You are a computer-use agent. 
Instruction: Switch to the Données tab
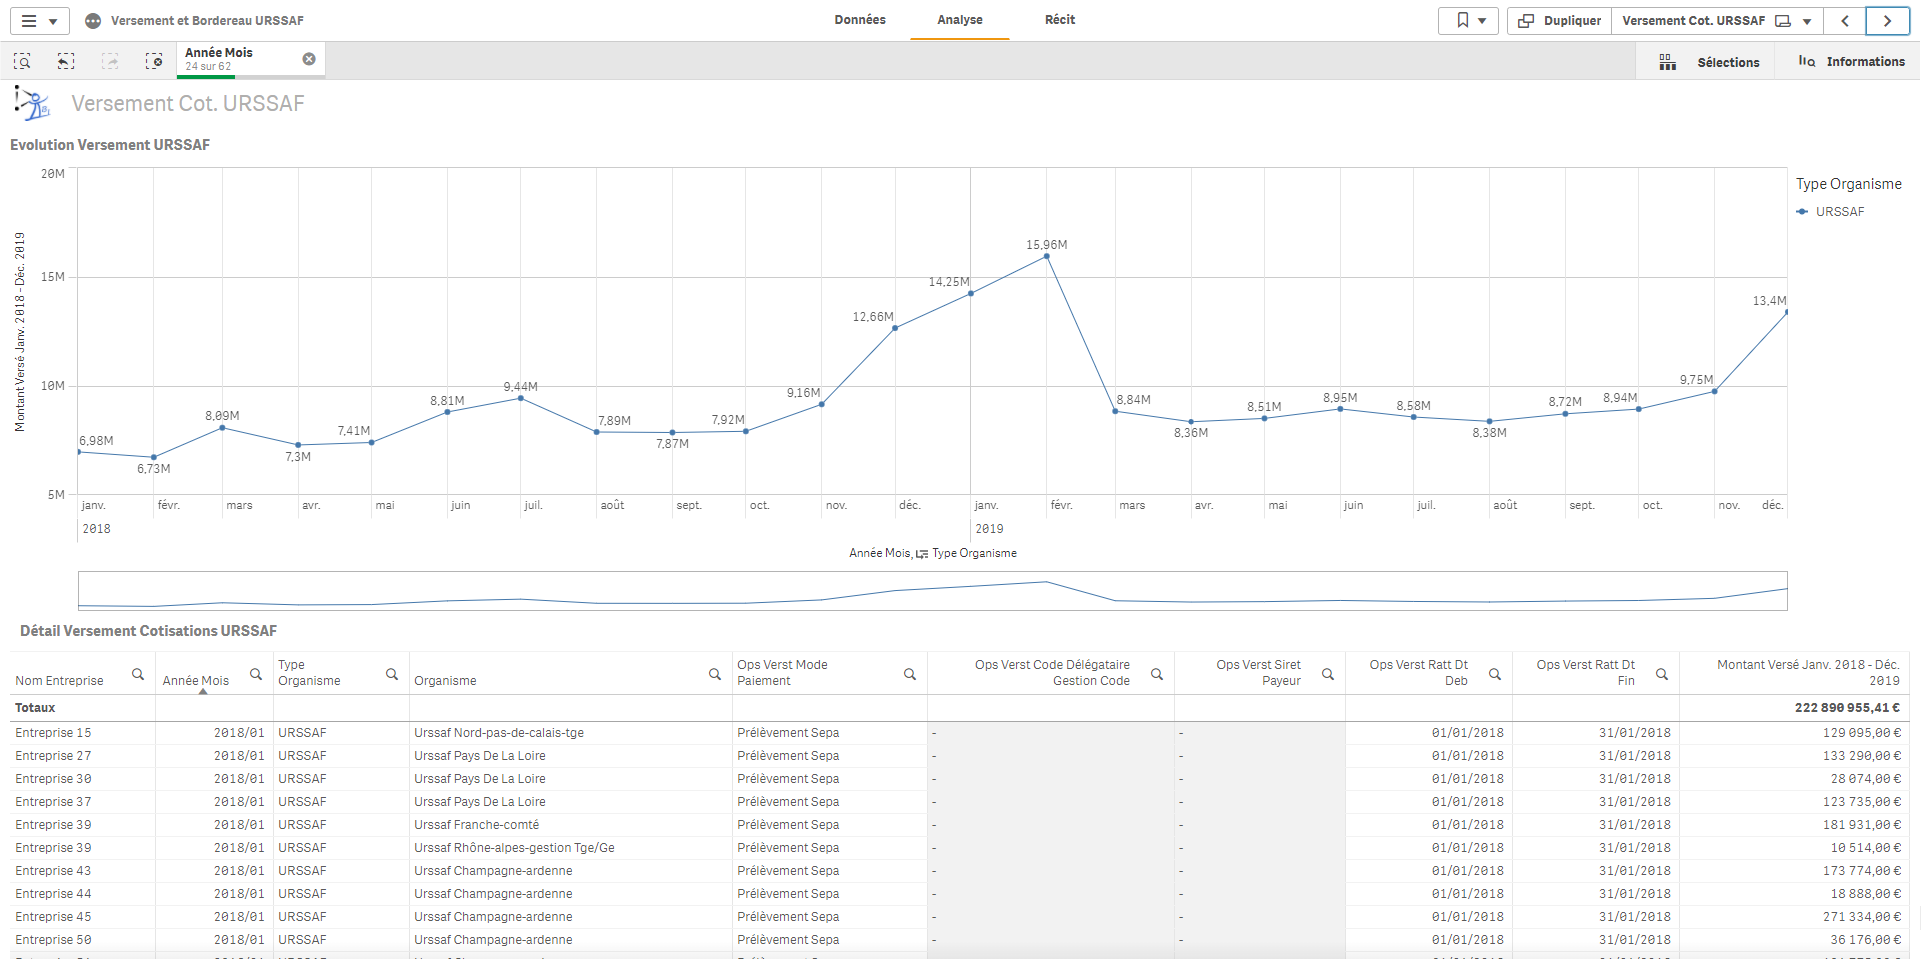[x=860, y=20]
